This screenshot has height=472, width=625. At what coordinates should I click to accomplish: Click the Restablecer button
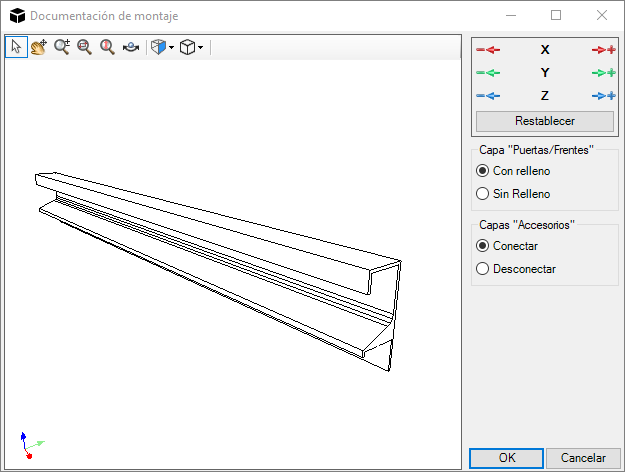click(x=545, y=121)
